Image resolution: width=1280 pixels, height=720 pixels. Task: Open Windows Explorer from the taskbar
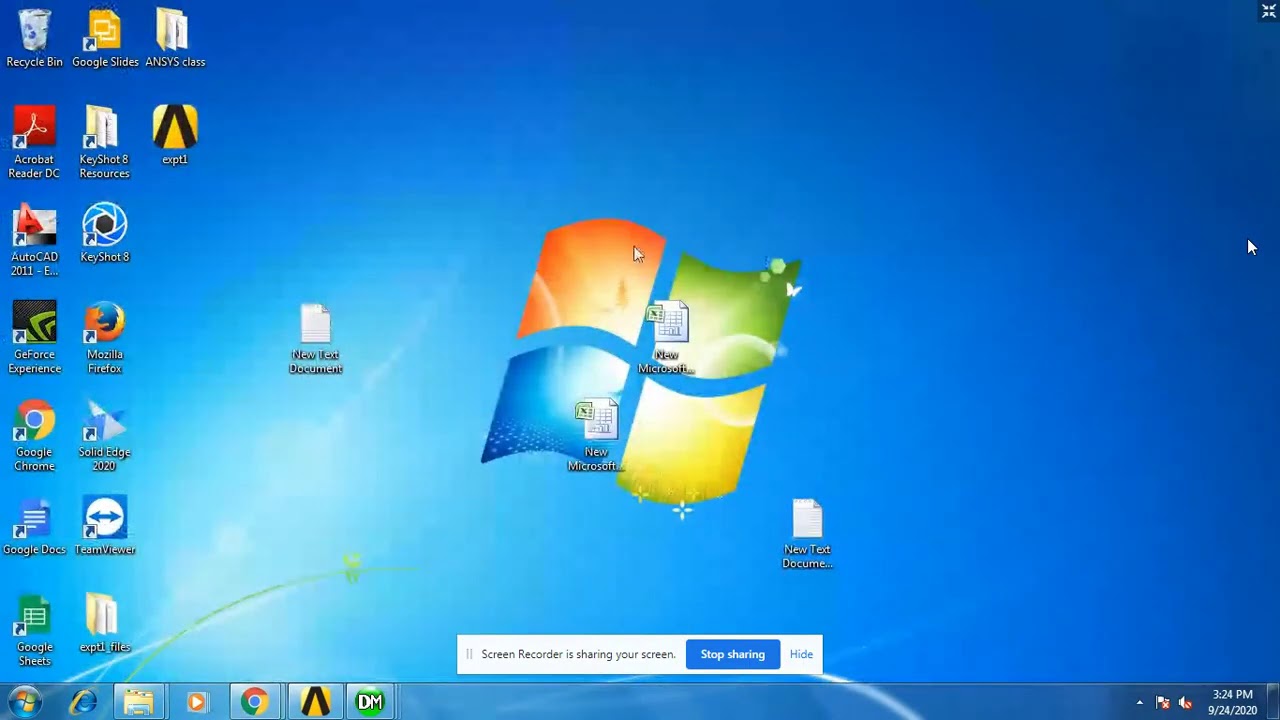pyautogui.click(x=139, y=702)
